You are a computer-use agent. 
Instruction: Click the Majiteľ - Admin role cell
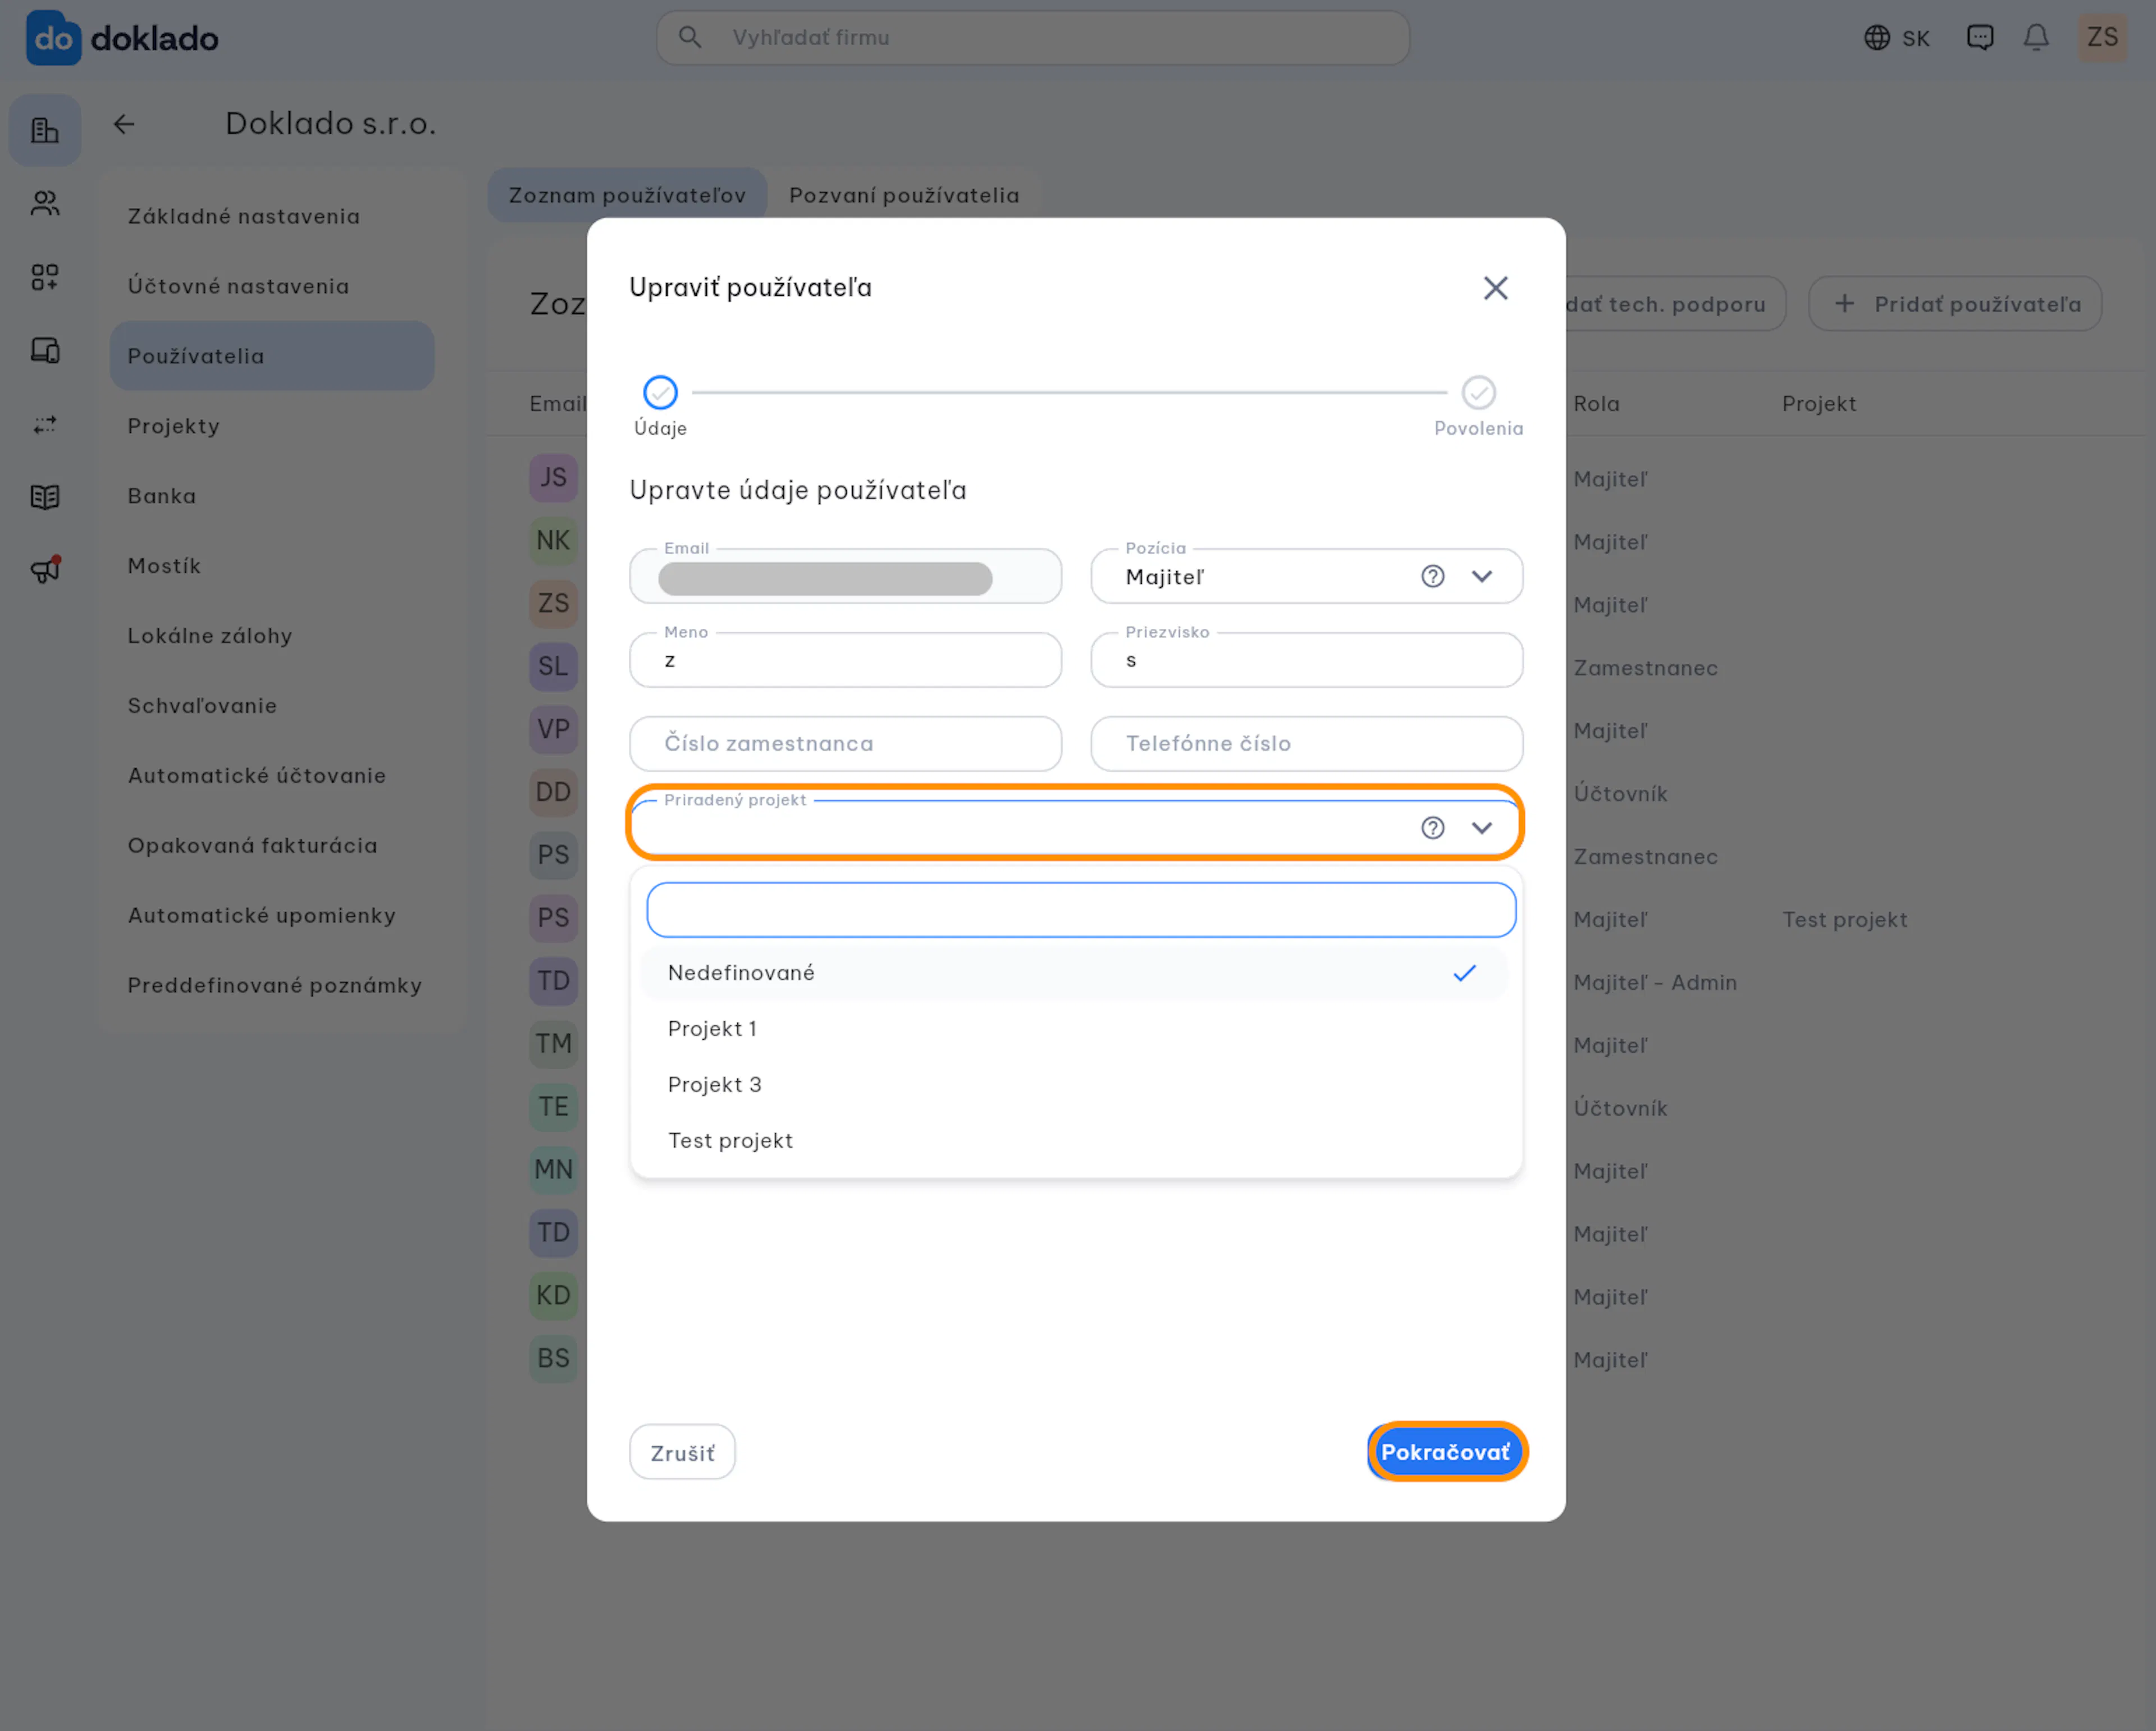click(1655, 983)
